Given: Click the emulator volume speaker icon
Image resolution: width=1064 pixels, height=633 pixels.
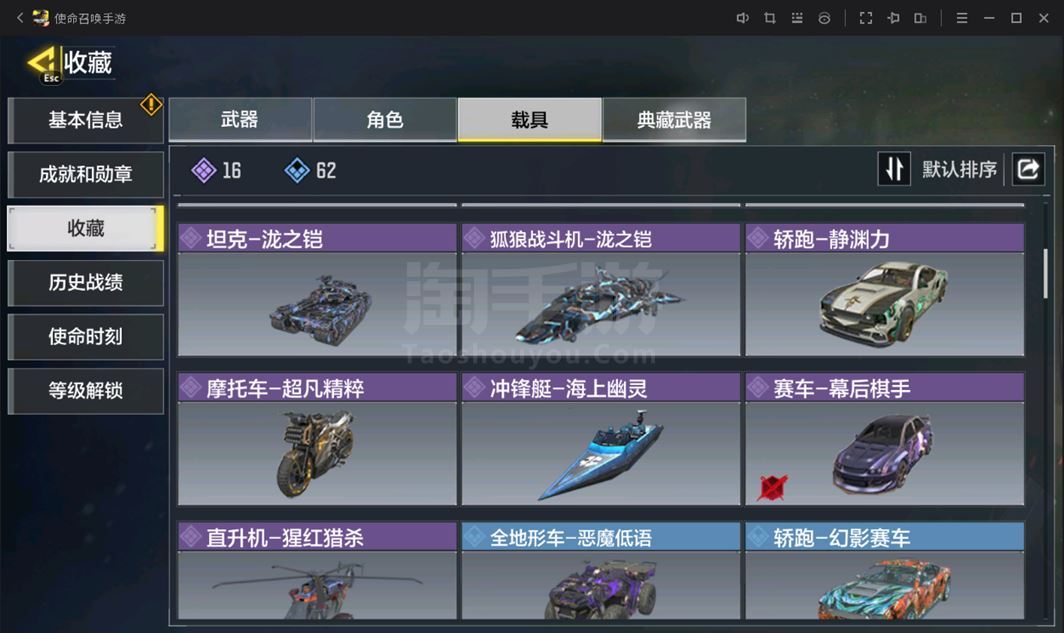Looking at the screenshot, I should click(742, 18).
